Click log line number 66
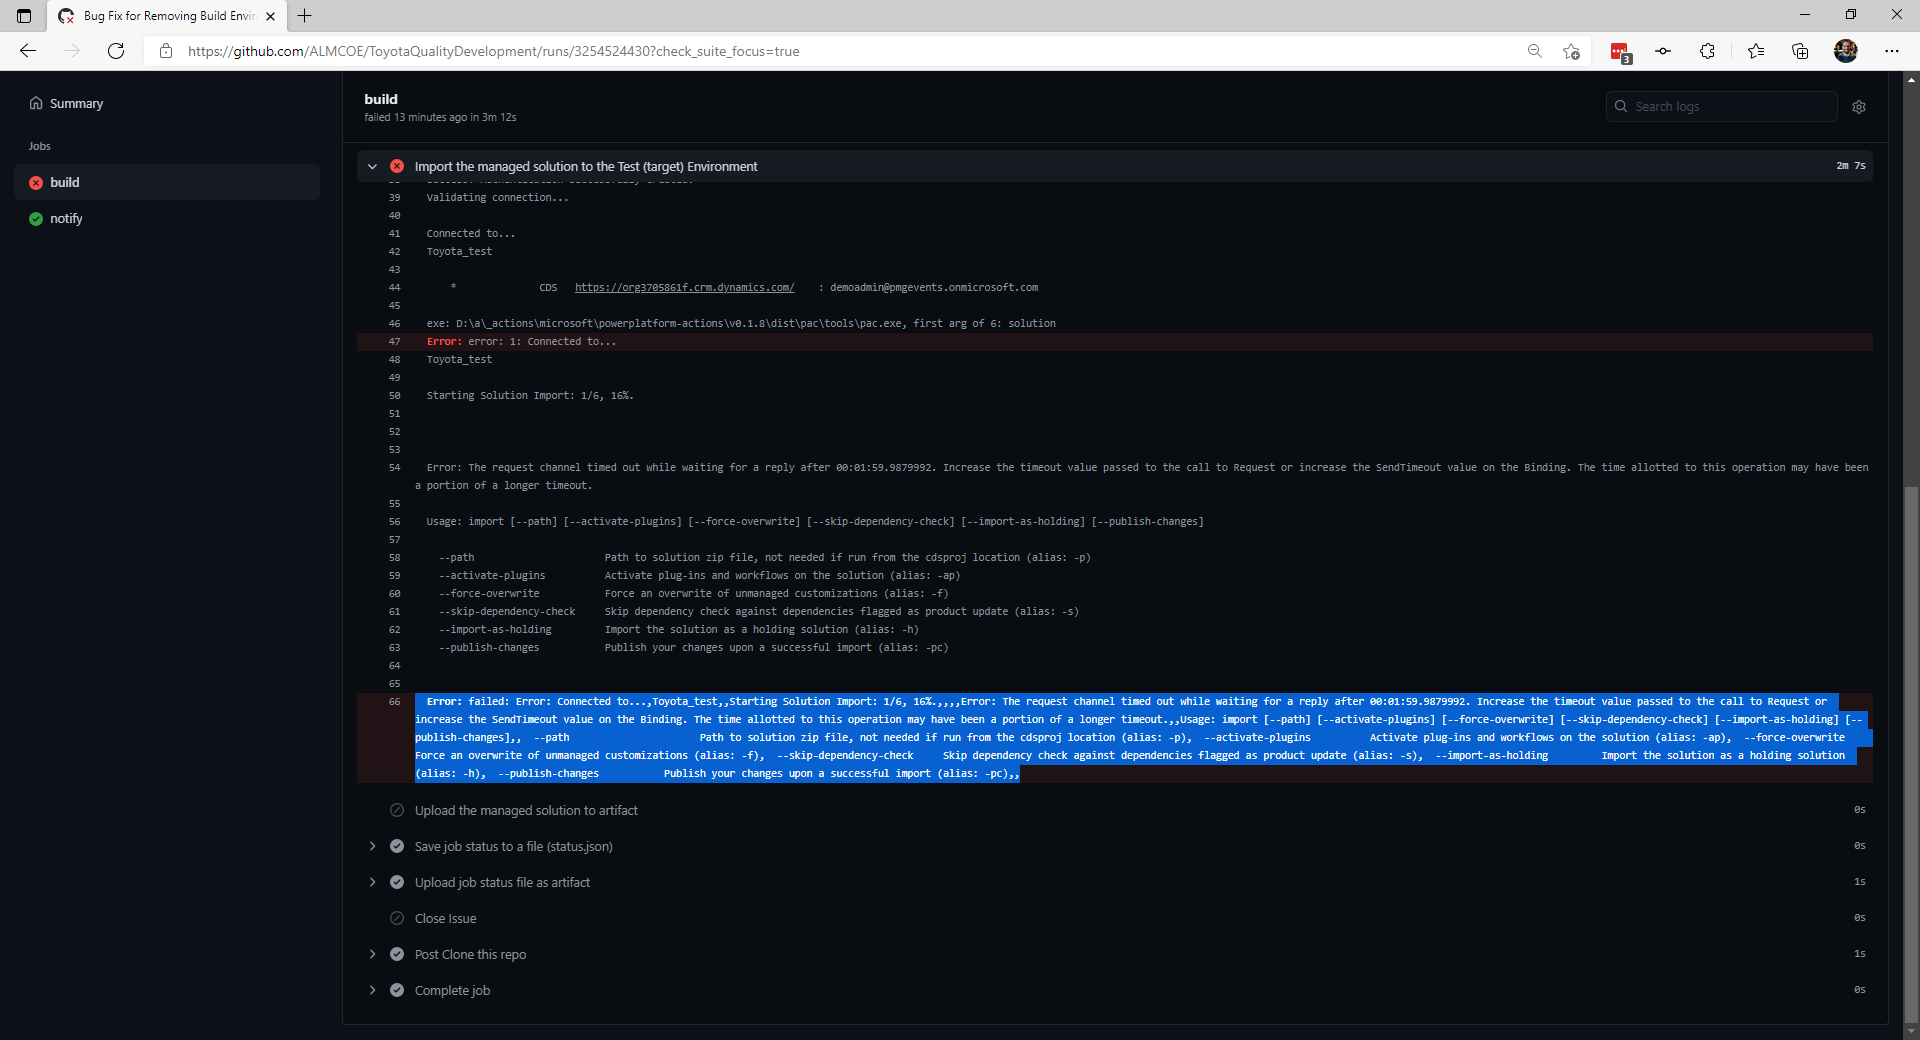1920x1040 pixels. tap(394, 702)
